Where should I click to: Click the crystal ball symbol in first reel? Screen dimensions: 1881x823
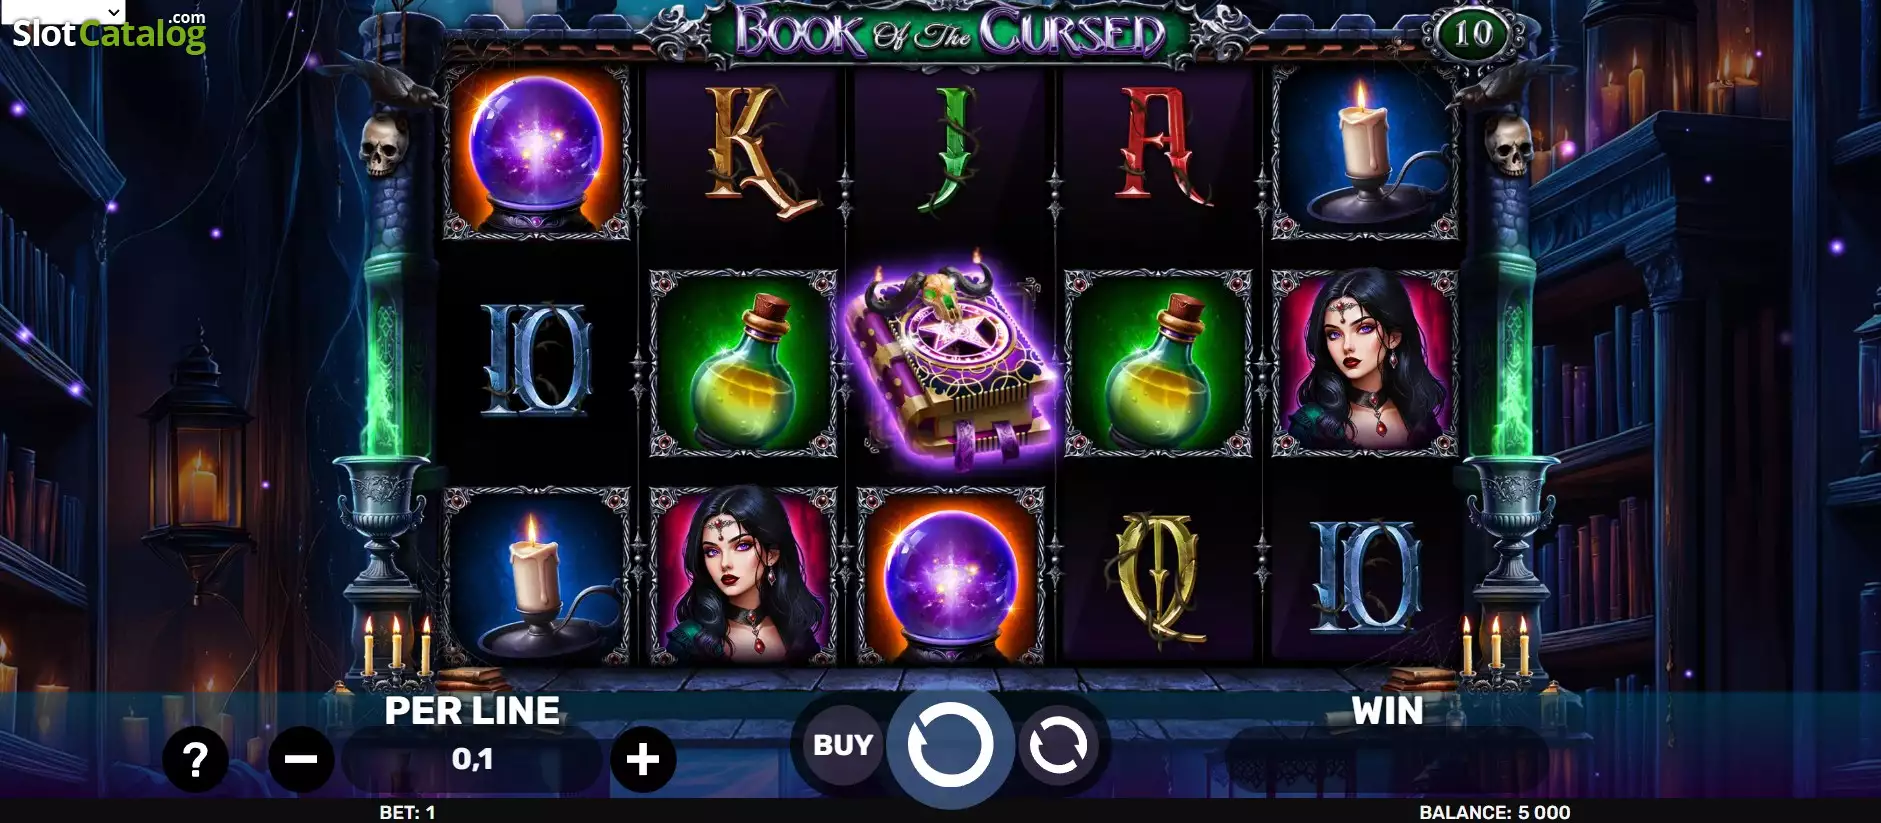tap(536, 153)
